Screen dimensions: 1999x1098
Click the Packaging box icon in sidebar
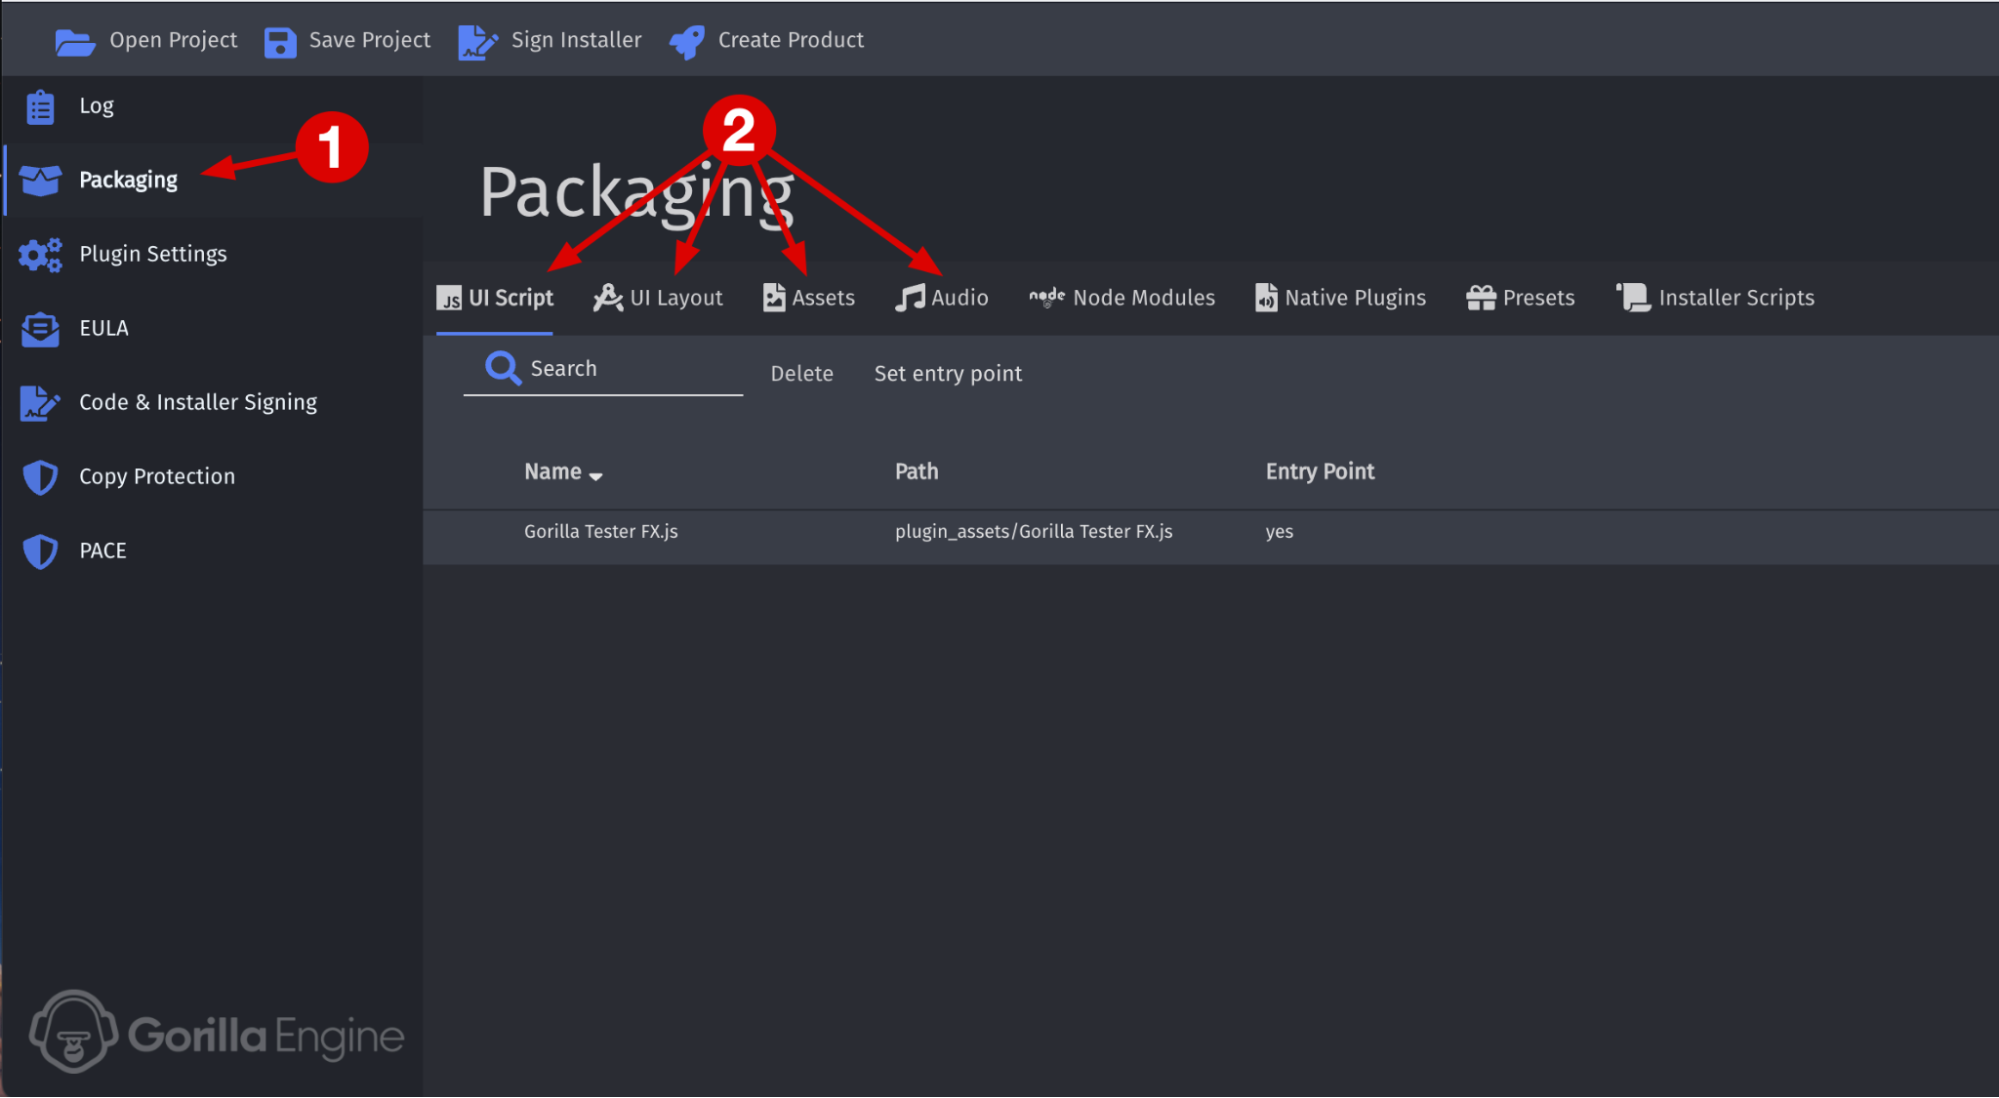pyautogui.click(x=40, y=180)
